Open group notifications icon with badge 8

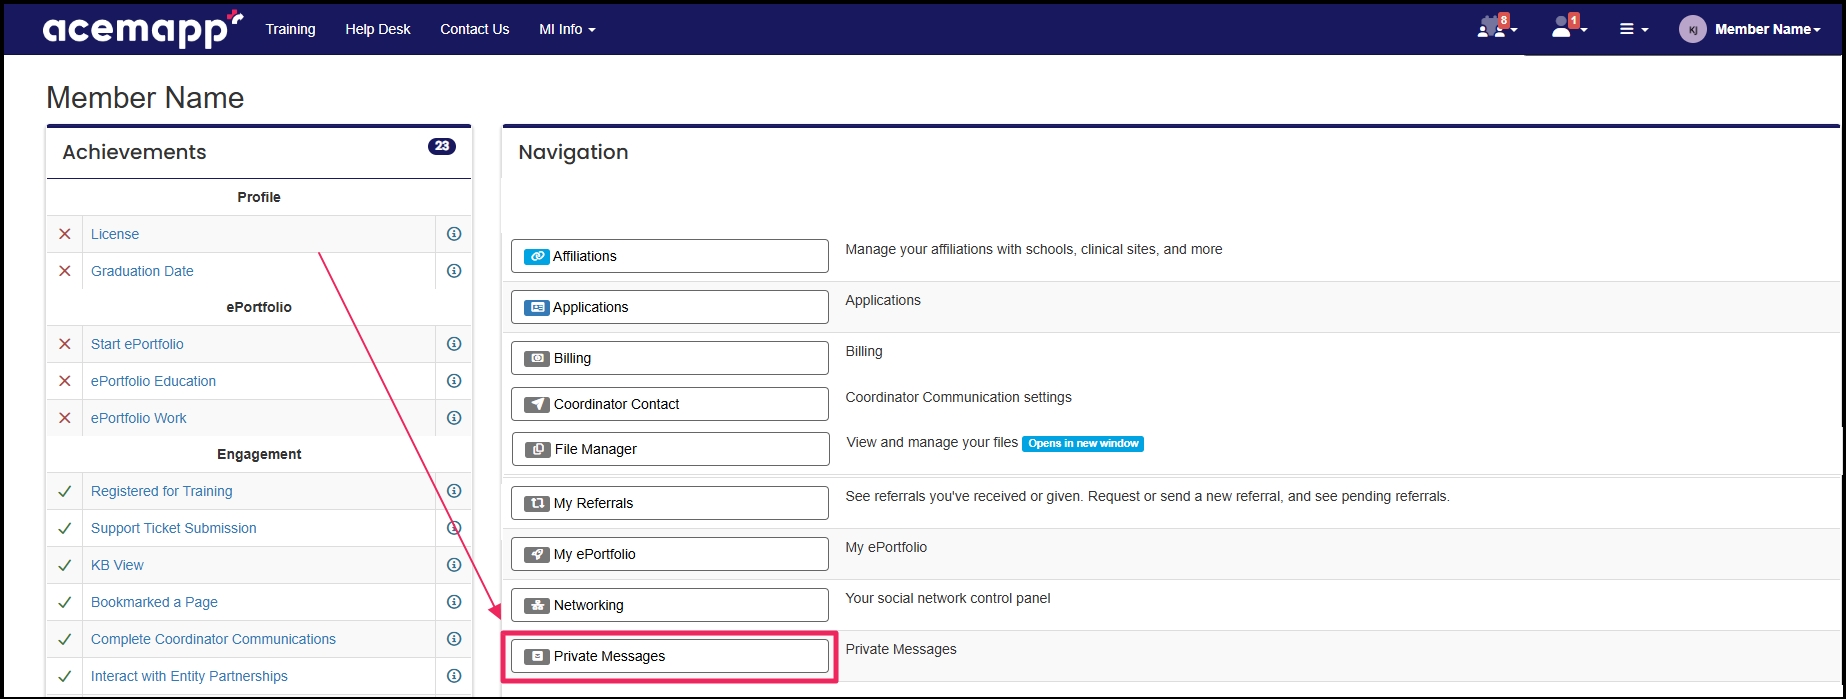[x=1496, y=27]
